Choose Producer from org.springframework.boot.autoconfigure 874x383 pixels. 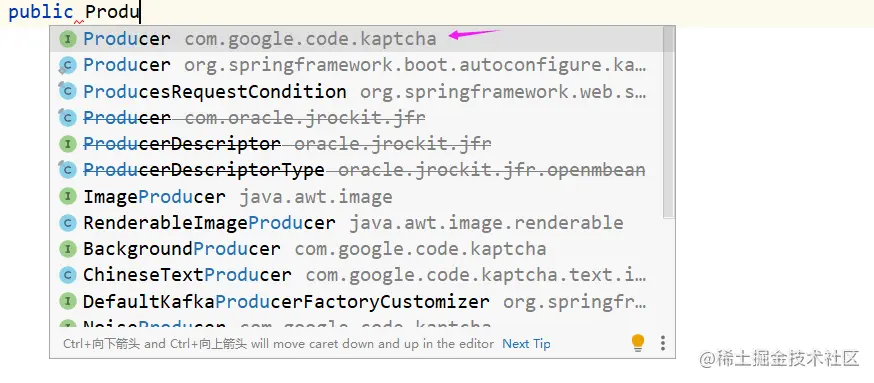[356, 65]
